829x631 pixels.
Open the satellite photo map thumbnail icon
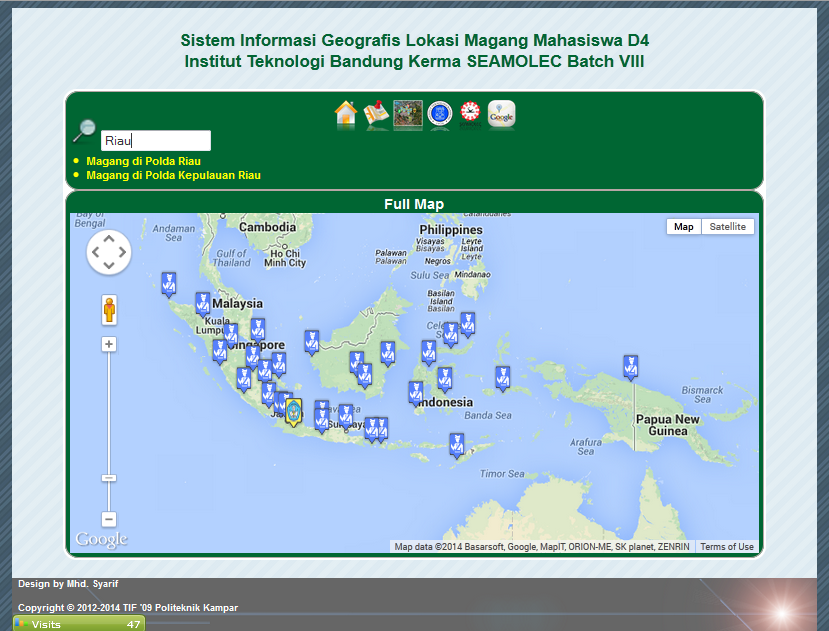(407, 114)
